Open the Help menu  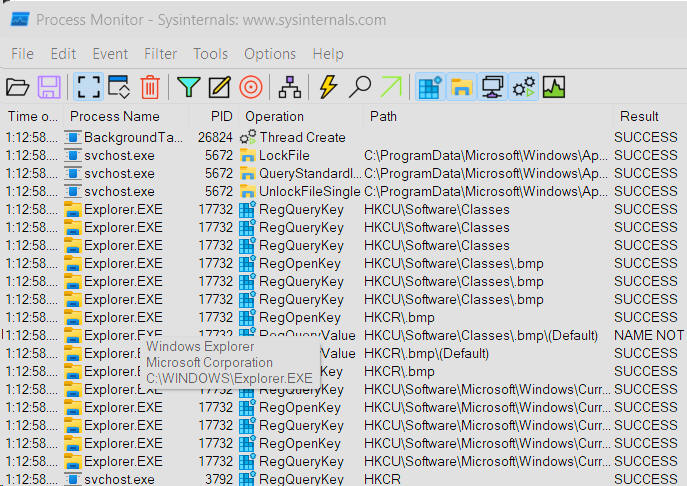pyautogui.click(x=328, y=54)
